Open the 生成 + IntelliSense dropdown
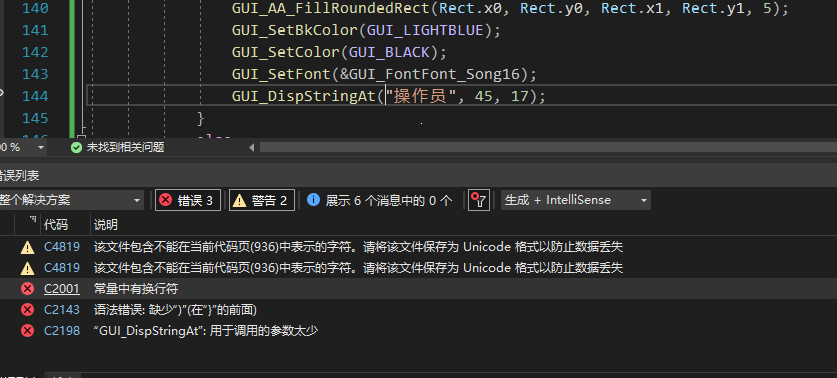The height and width of the screenshot is (378, 837). [x=575, y=200]
